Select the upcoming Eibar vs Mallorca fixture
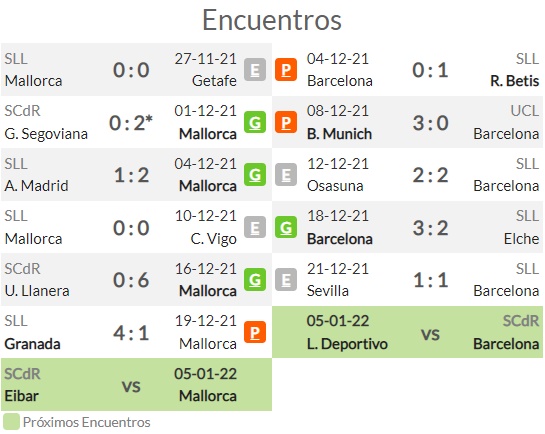 (136, 385)
